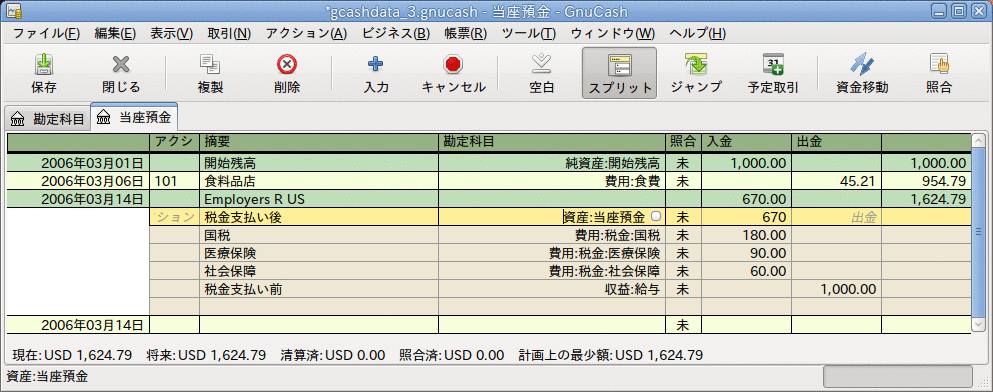Open the account dropdown beside 資産:当座預金
993x392 pixels.
[x=655, y=216]
